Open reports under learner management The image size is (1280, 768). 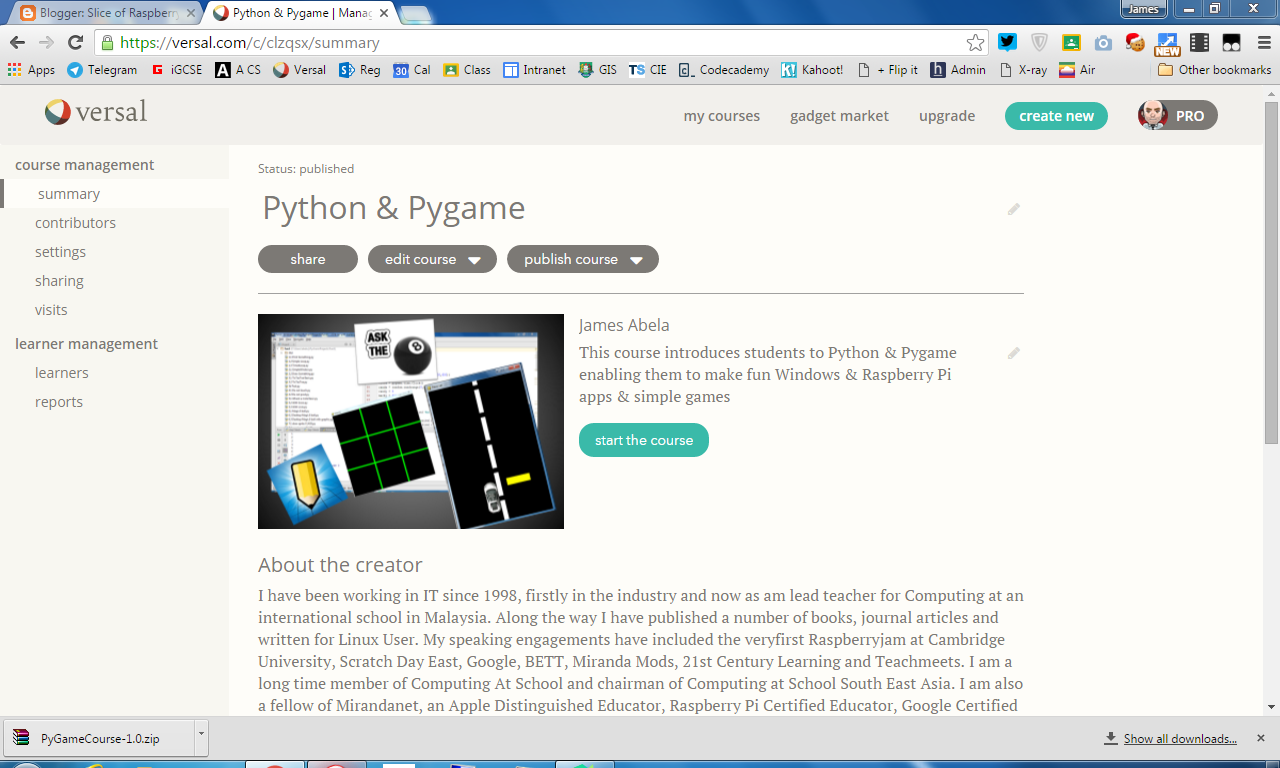(59, 402)
